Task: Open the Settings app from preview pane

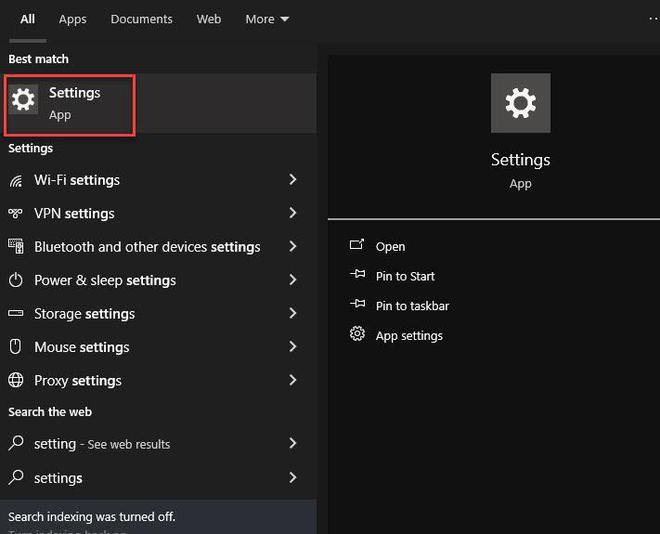Action: pyautogui.click(x=390, y=247)
